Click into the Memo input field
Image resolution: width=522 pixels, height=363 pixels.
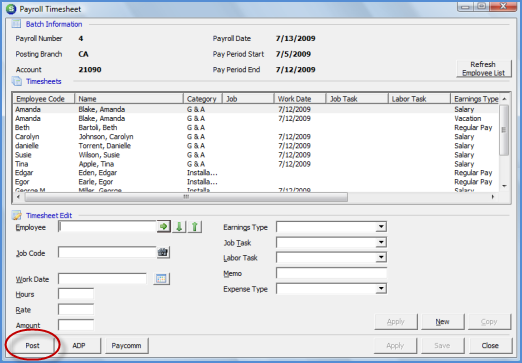pos(331,273)
